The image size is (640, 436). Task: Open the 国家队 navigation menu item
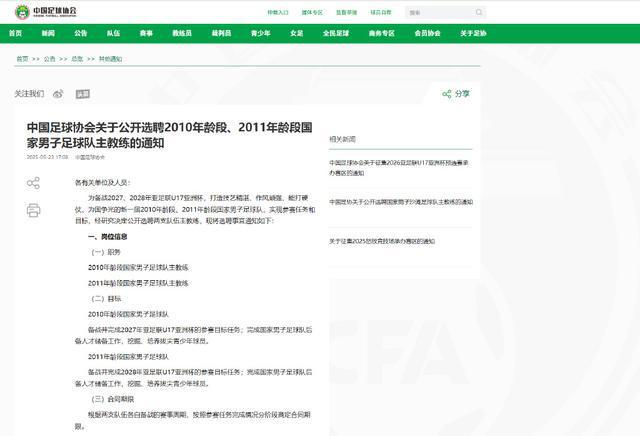(114, 33)
